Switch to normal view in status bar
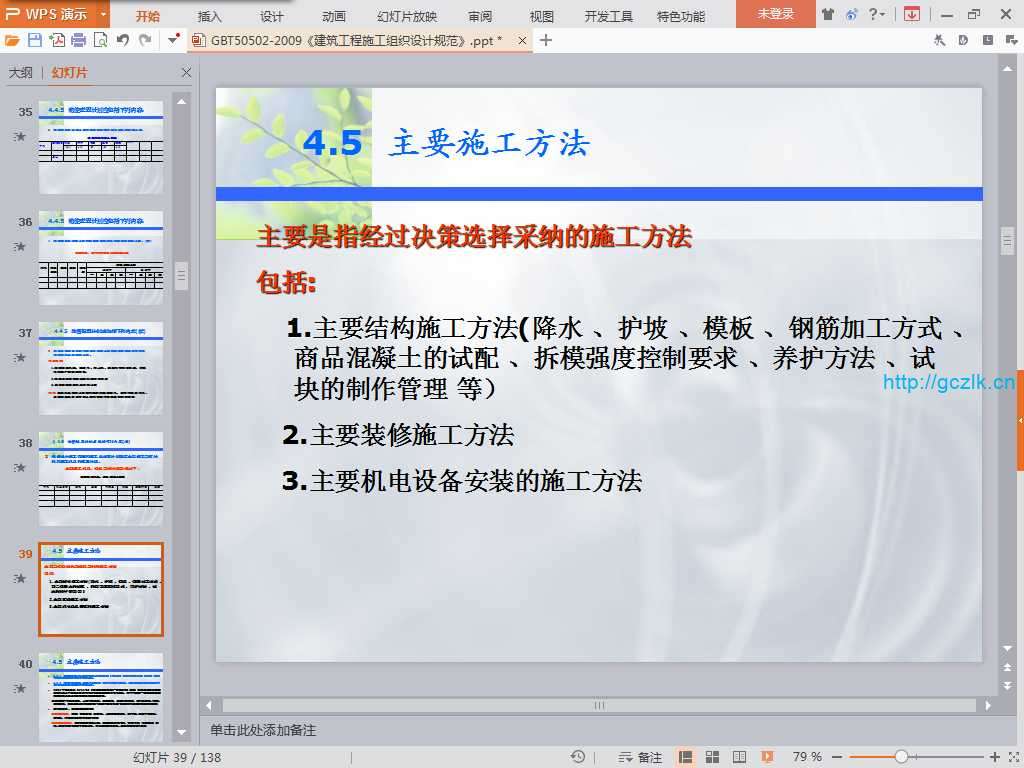1024x768 pixels. [x=686, y=757]
